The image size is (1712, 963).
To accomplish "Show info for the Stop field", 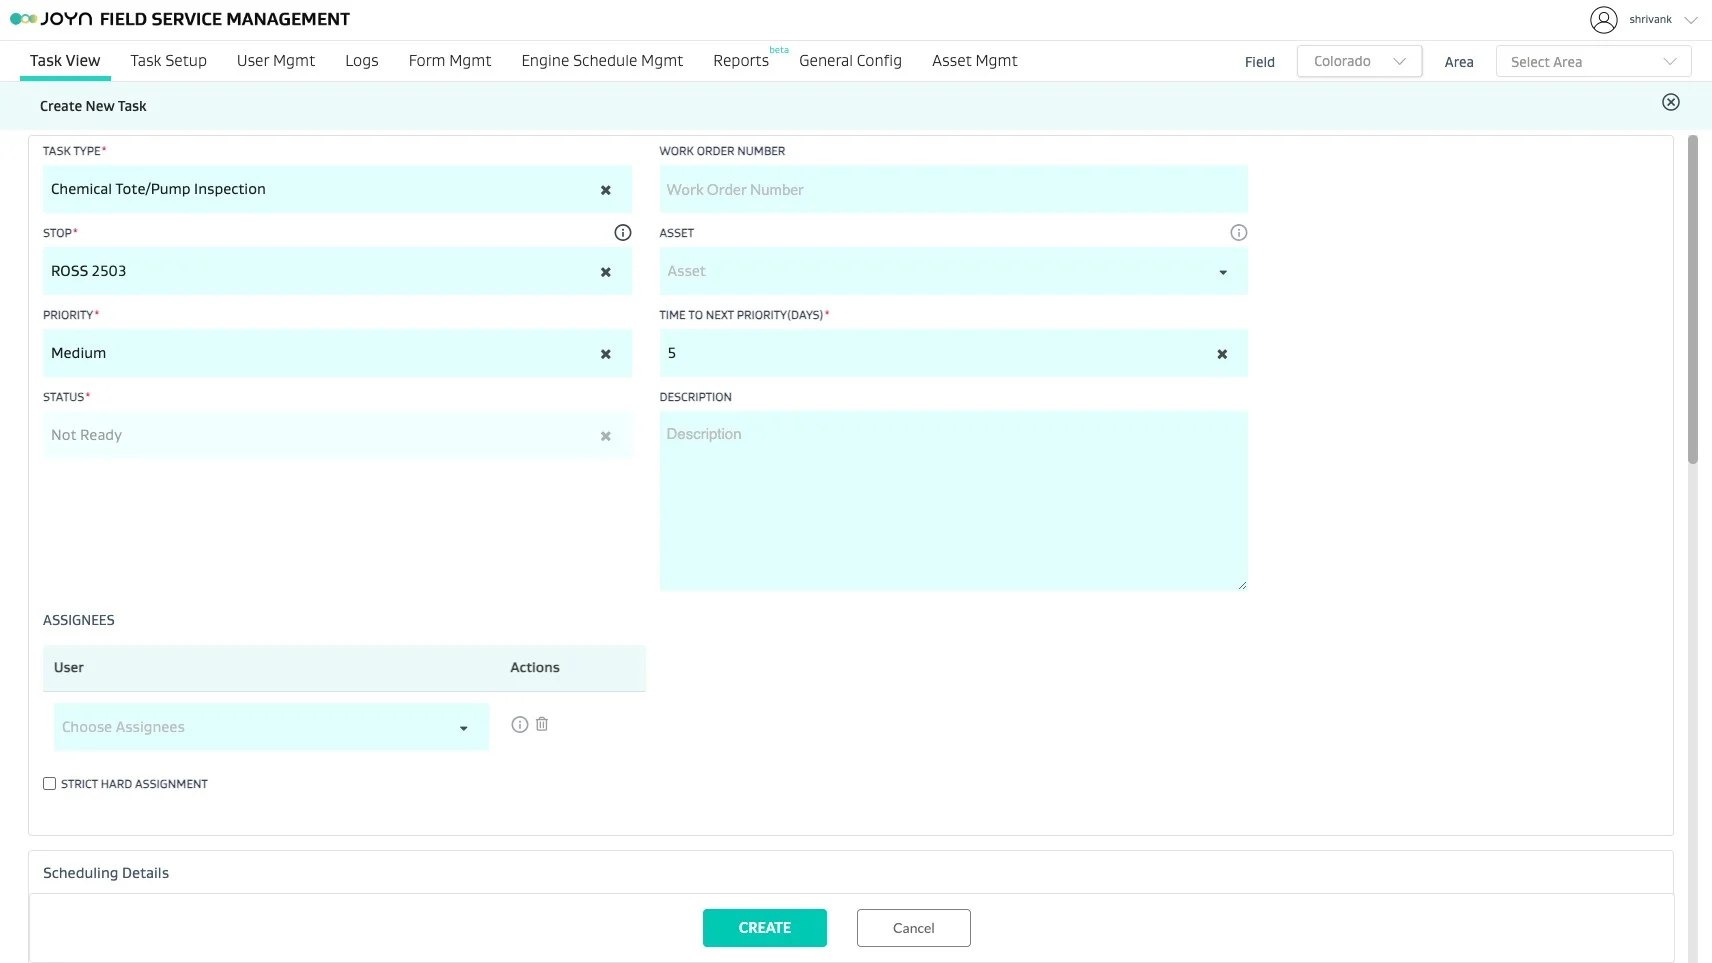I will (622, 233).
